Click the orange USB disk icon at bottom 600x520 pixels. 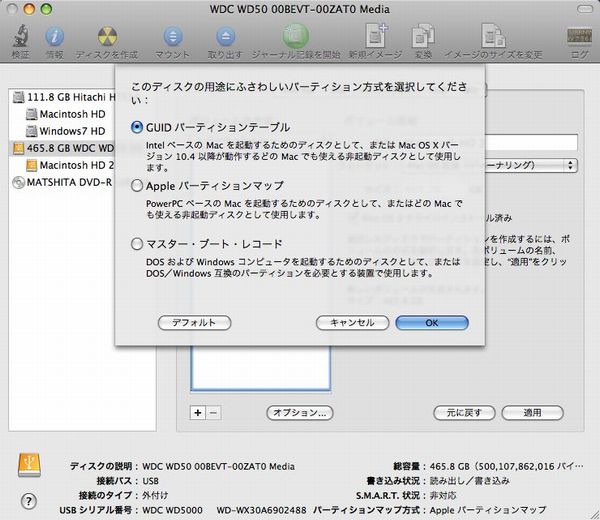(x=29, y=465)
